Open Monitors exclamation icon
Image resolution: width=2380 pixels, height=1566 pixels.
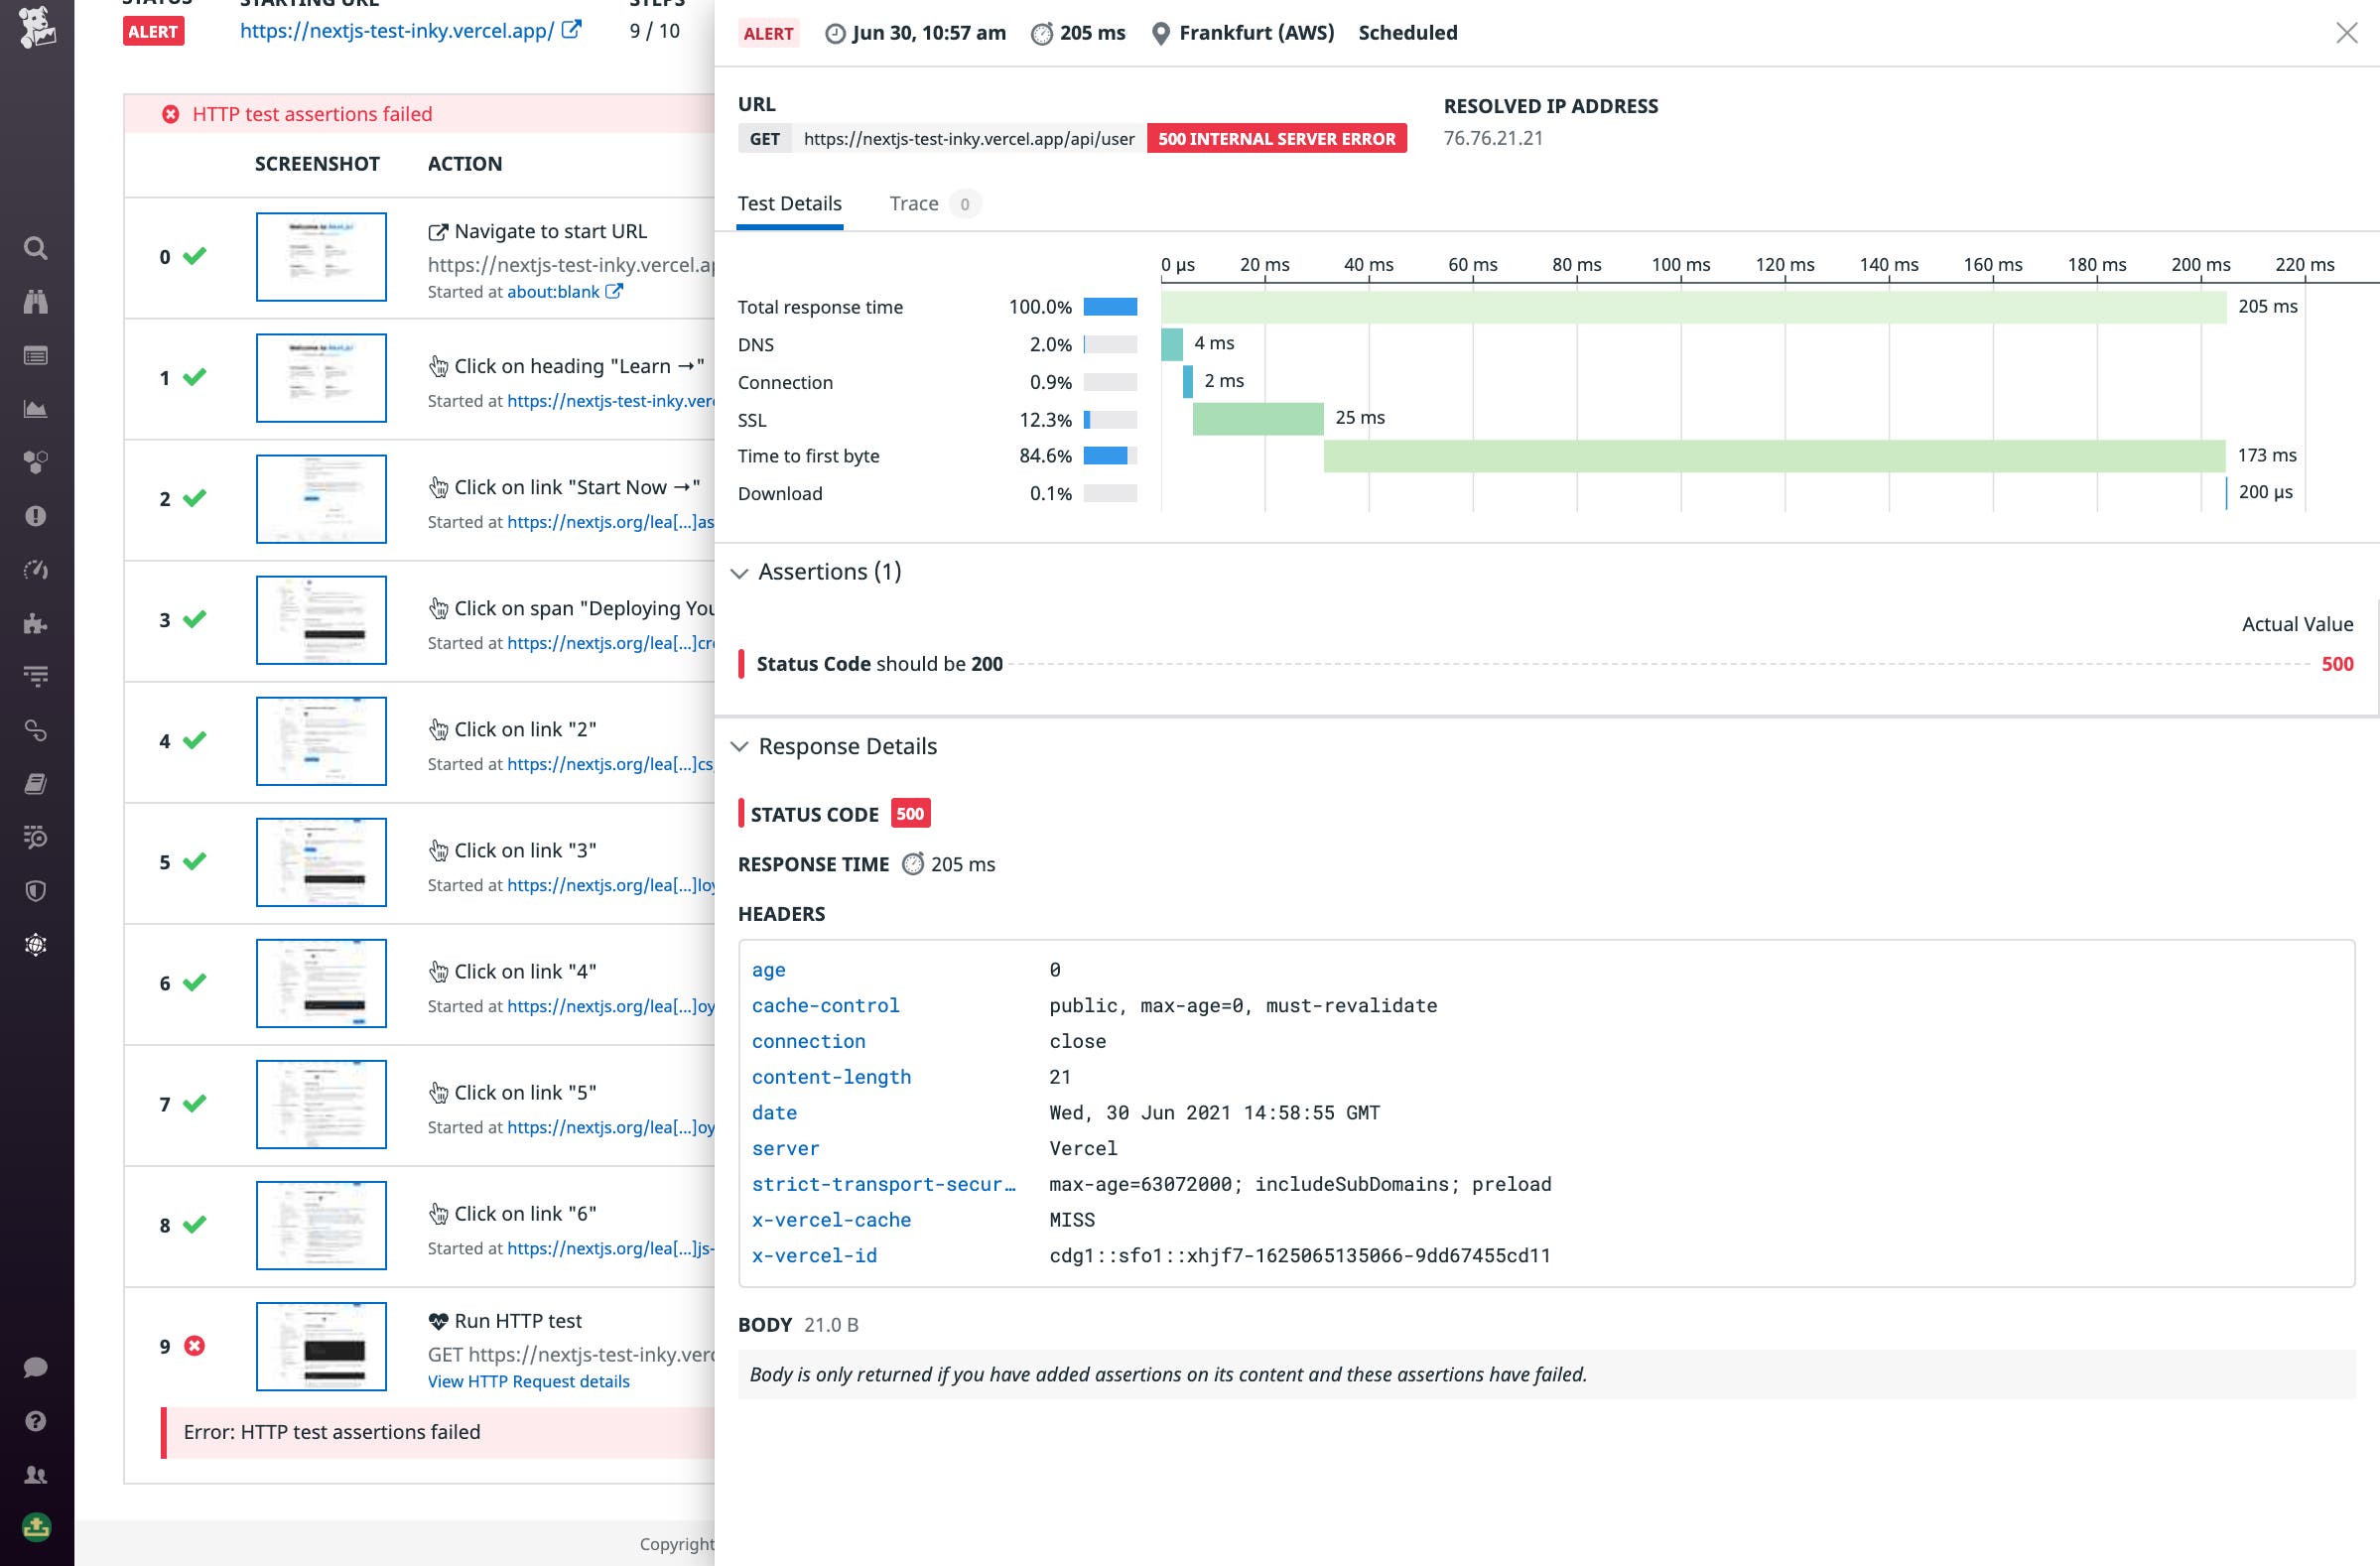(36, 516)
